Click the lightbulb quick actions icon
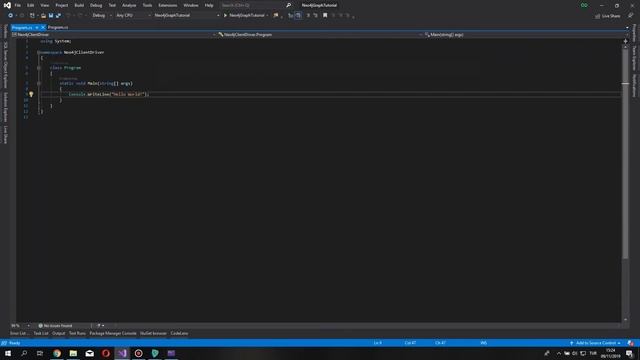640x360 pixels. click(31, 94)
